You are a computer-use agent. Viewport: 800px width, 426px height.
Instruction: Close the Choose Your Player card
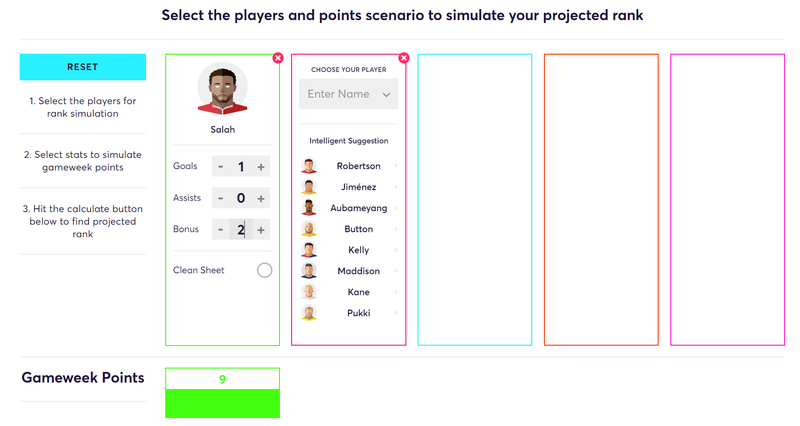404,58
